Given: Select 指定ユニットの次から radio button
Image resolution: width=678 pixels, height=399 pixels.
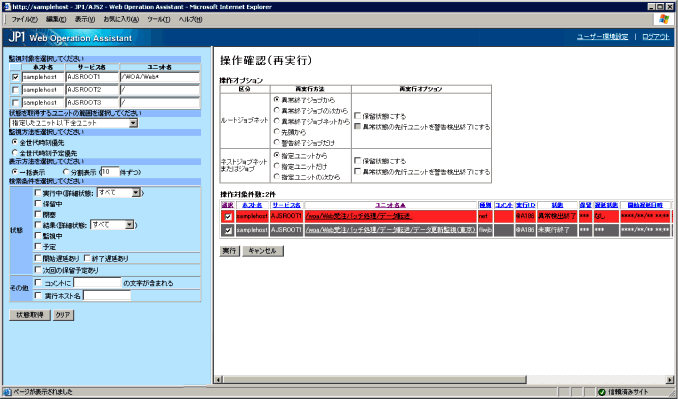Looking at the screenshot, I should pyautogui.click(x=277, y=176).
